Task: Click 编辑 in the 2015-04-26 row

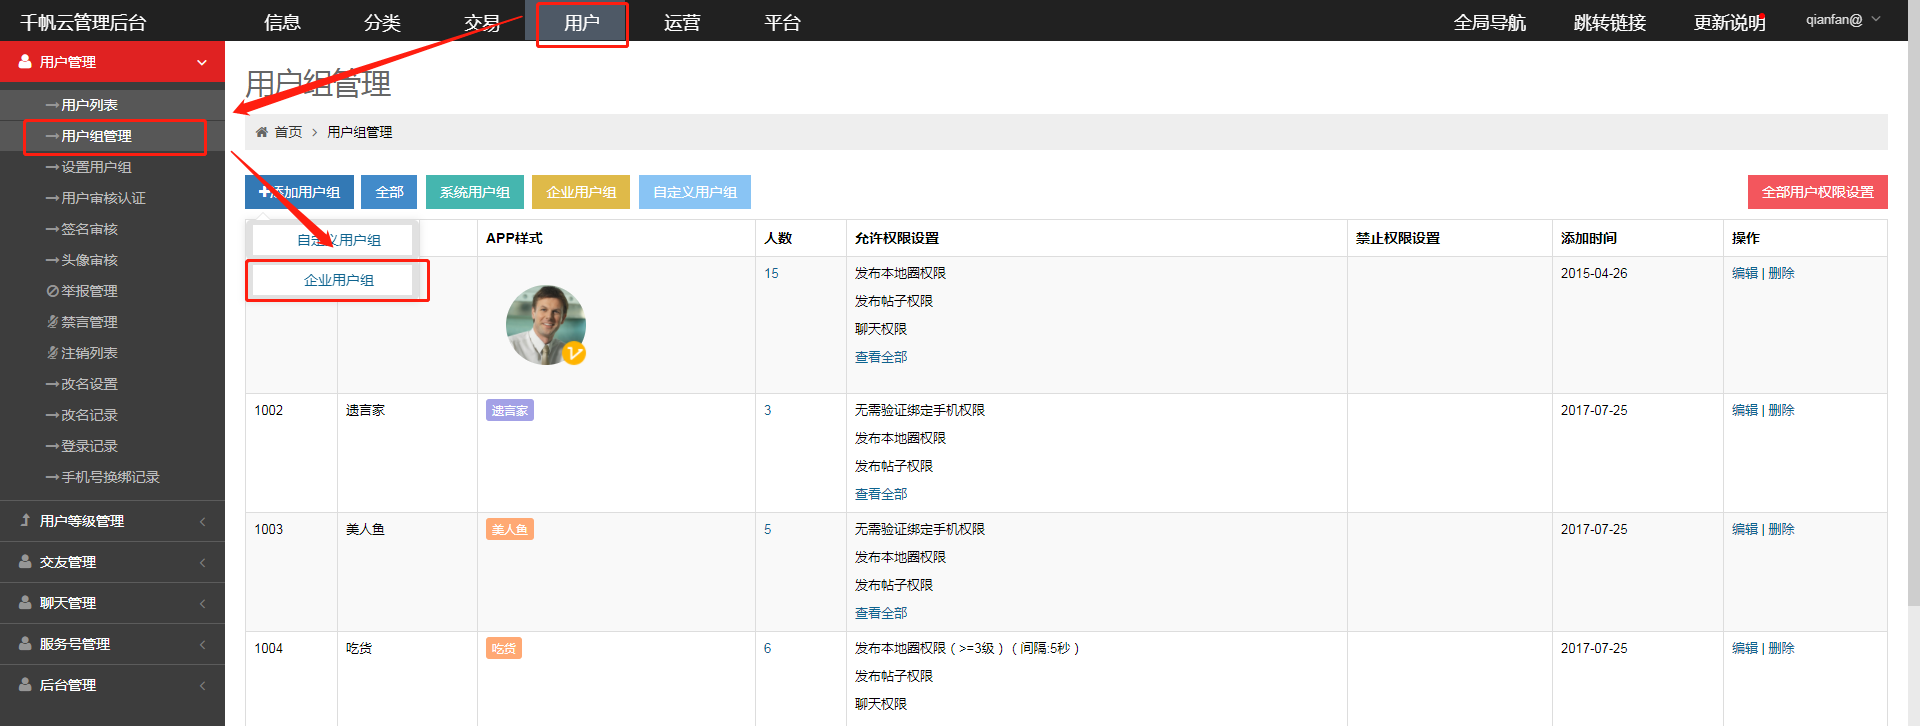Action: [x=1745, y=273]
